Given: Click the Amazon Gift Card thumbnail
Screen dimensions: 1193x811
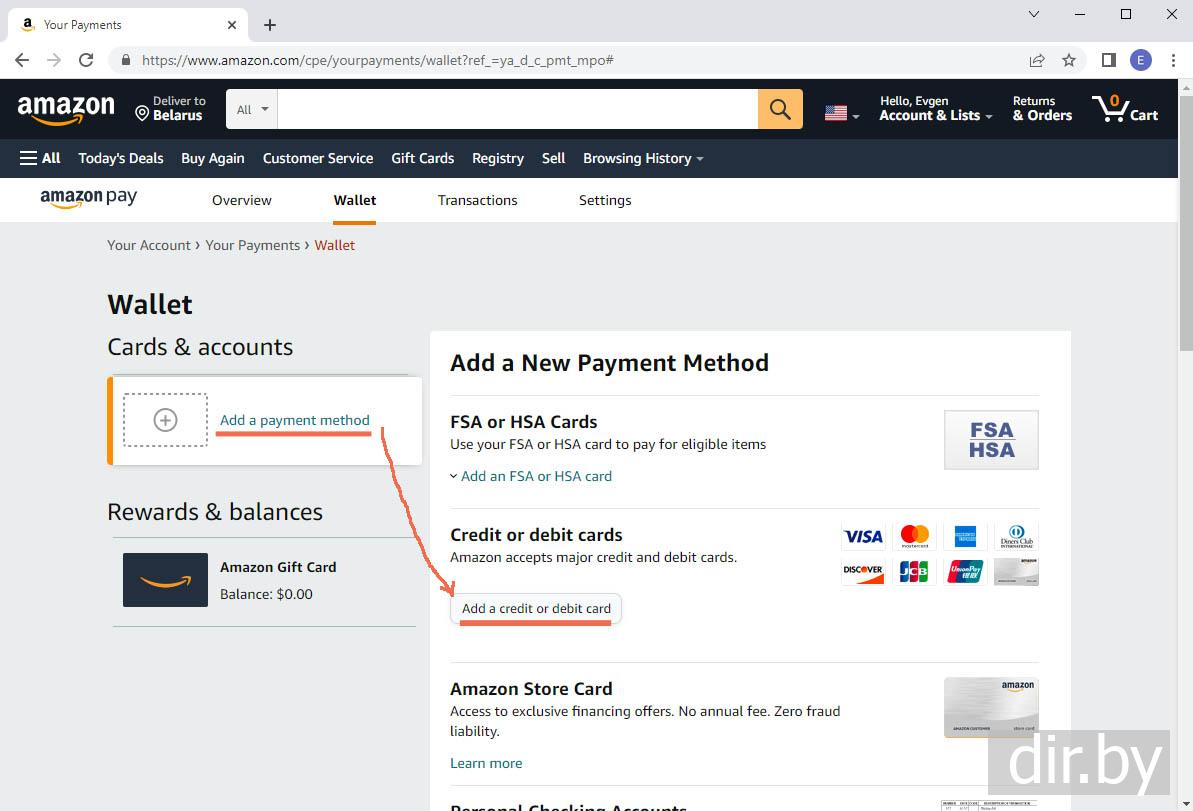Looking at the screenshot, I should coord(165,580).
